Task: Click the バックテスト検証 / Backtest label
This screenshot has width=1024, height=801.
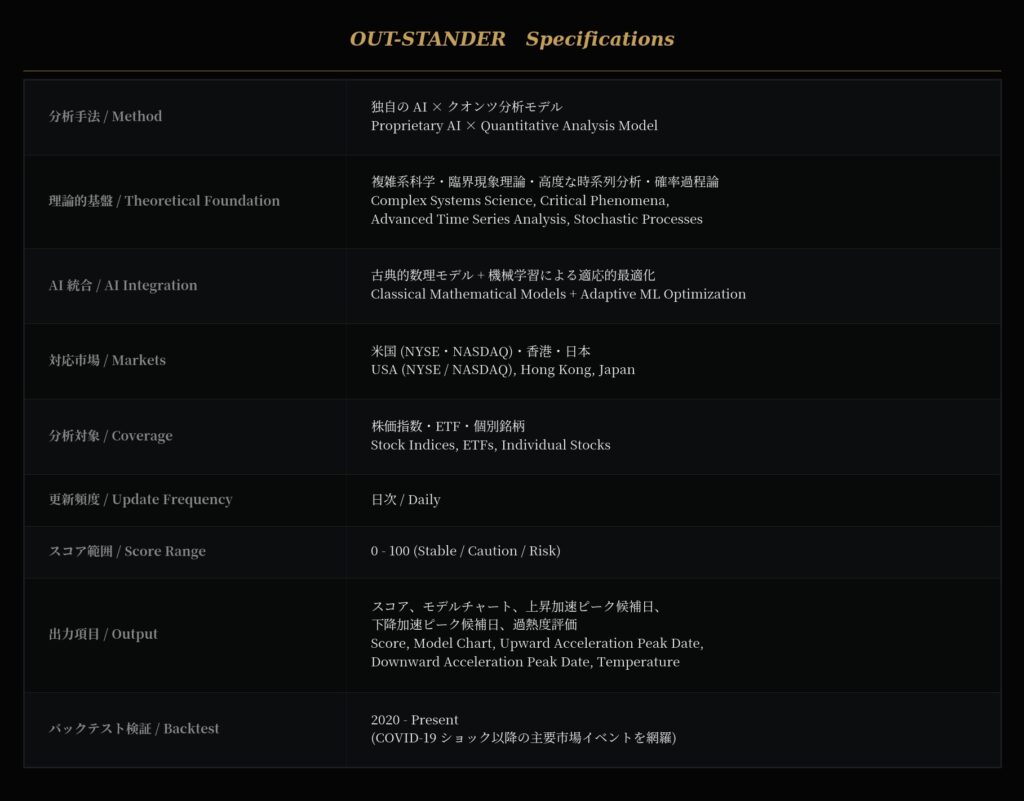Action: point(134,729)
